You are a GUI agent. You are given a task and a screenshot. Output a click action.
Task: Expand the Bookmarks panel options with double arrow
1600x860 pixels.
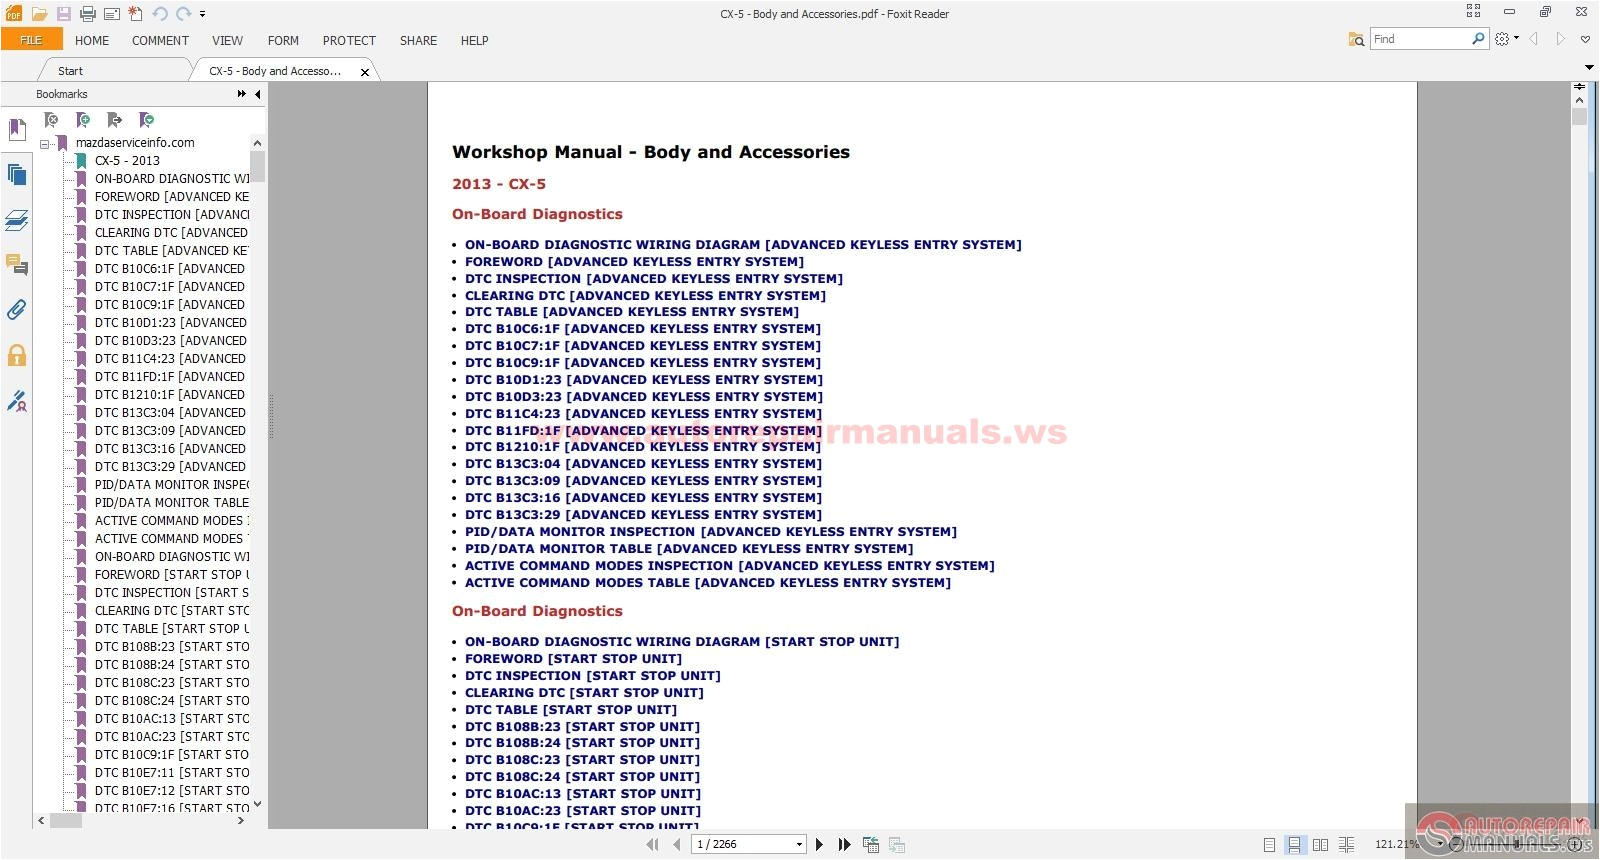[x=242, y=94]
